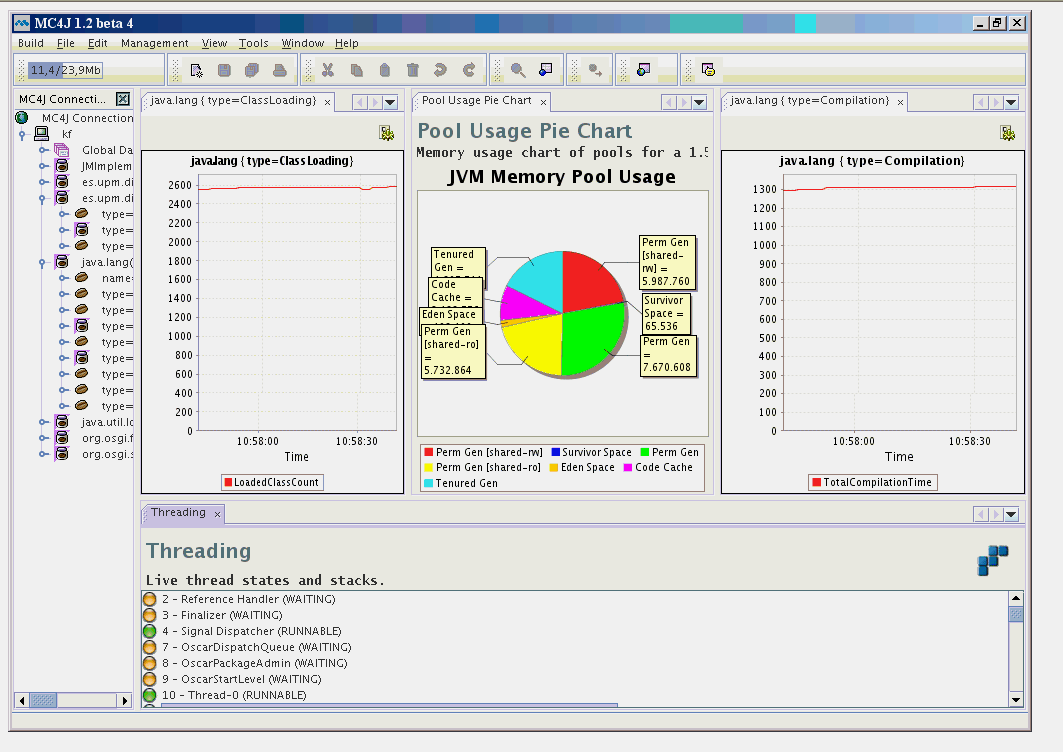
Task: Click the Delete trash can toolbar icon
Action: (x=412, y=70)
